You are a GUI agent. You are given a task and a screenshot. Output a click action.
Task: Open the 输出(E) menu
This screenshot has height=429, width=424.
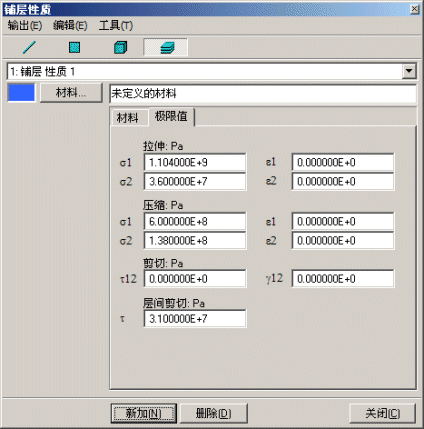coord(25,26)
